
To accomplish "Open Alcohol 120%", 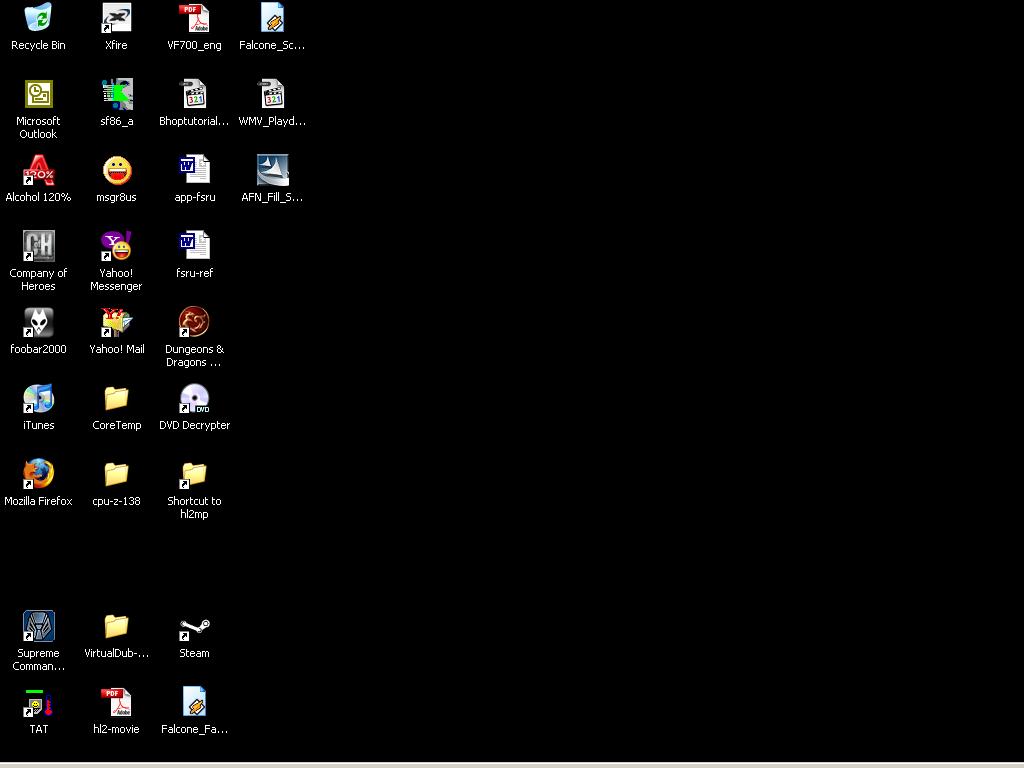I will pyautogui.click(x=38, y=170).
